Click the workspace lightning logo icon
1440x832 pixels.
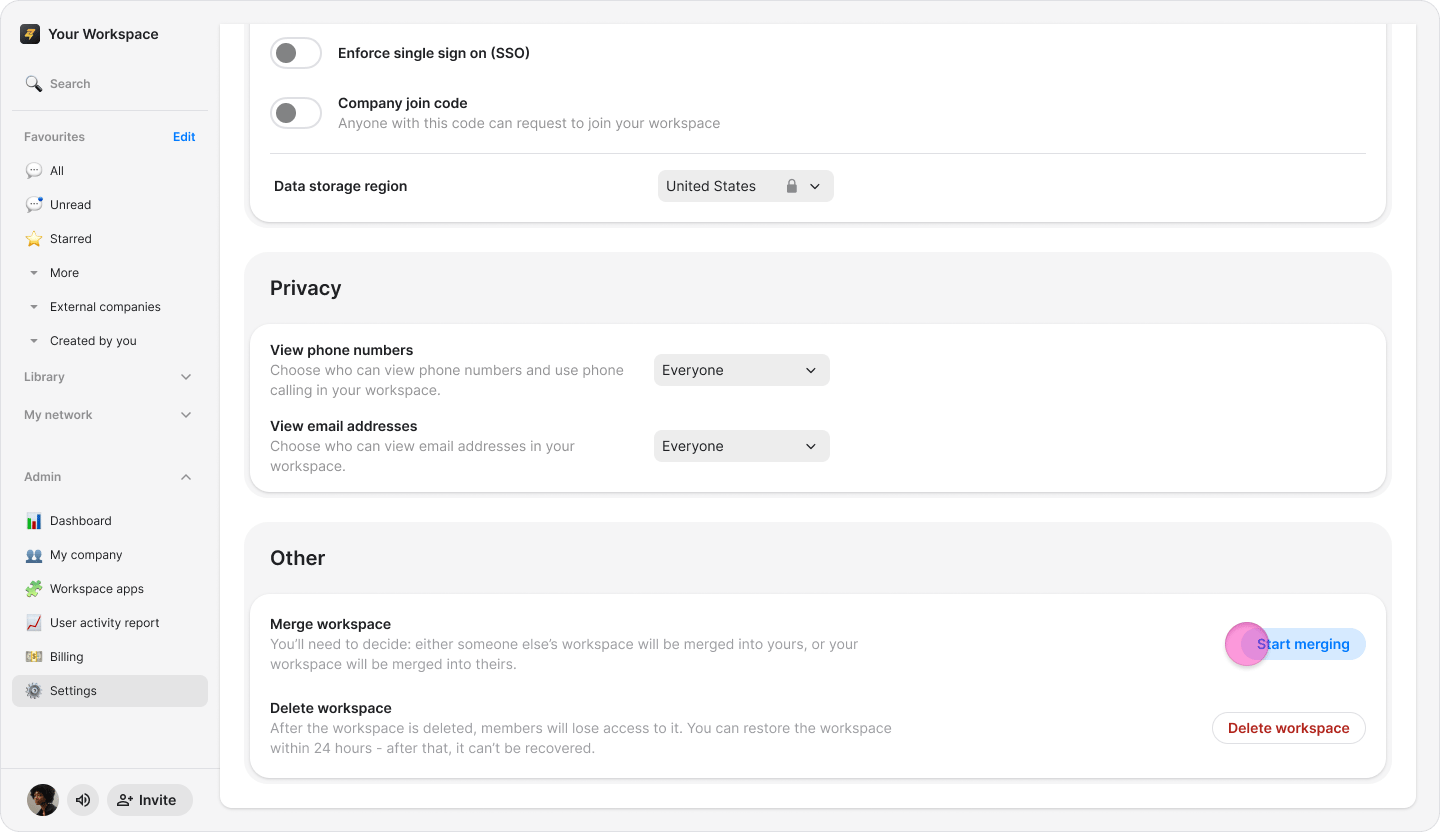point(30,34)
